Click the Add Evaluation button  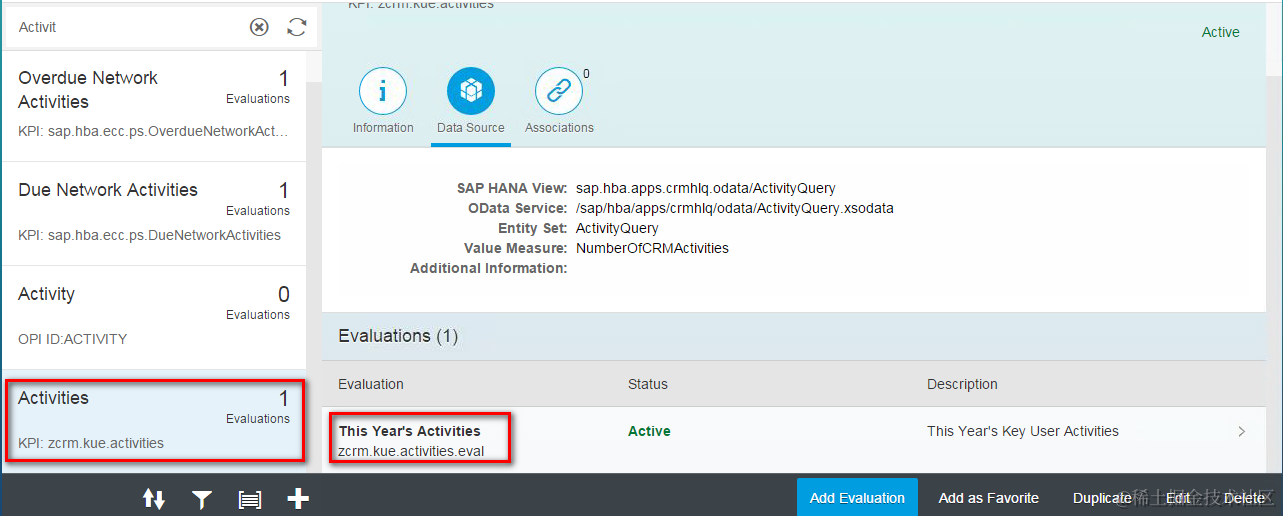tap(857, 497)
